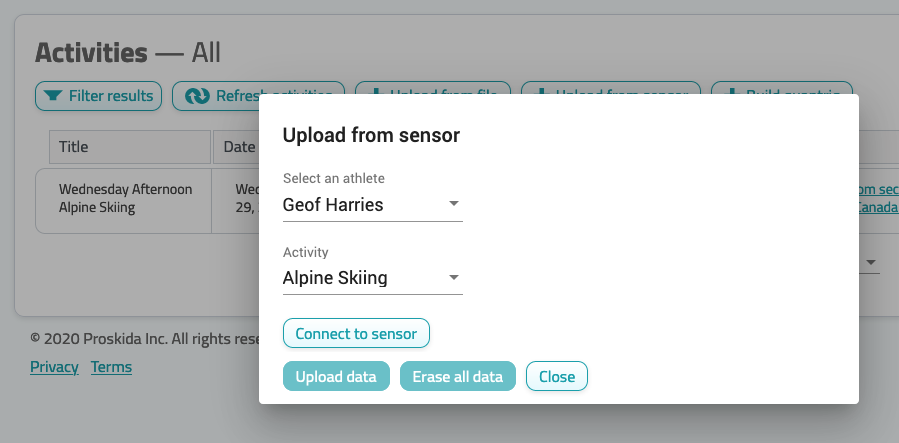Click the partially hidden Upload from file button
899x443 pixels.
pos(433,88)
